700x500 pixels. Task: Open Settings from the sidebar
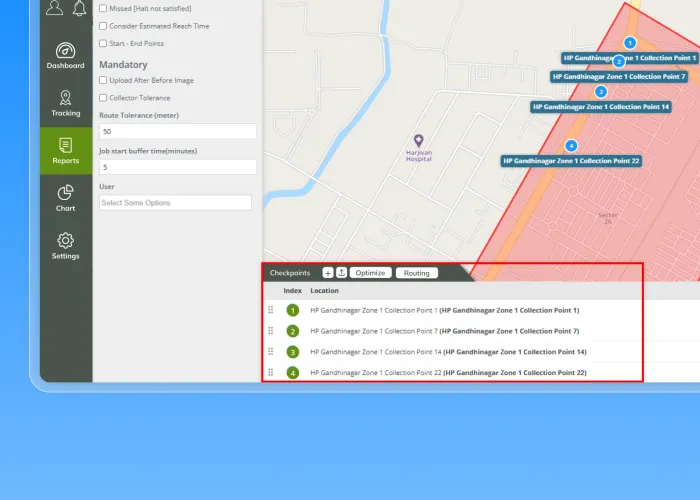coord(65,246)
